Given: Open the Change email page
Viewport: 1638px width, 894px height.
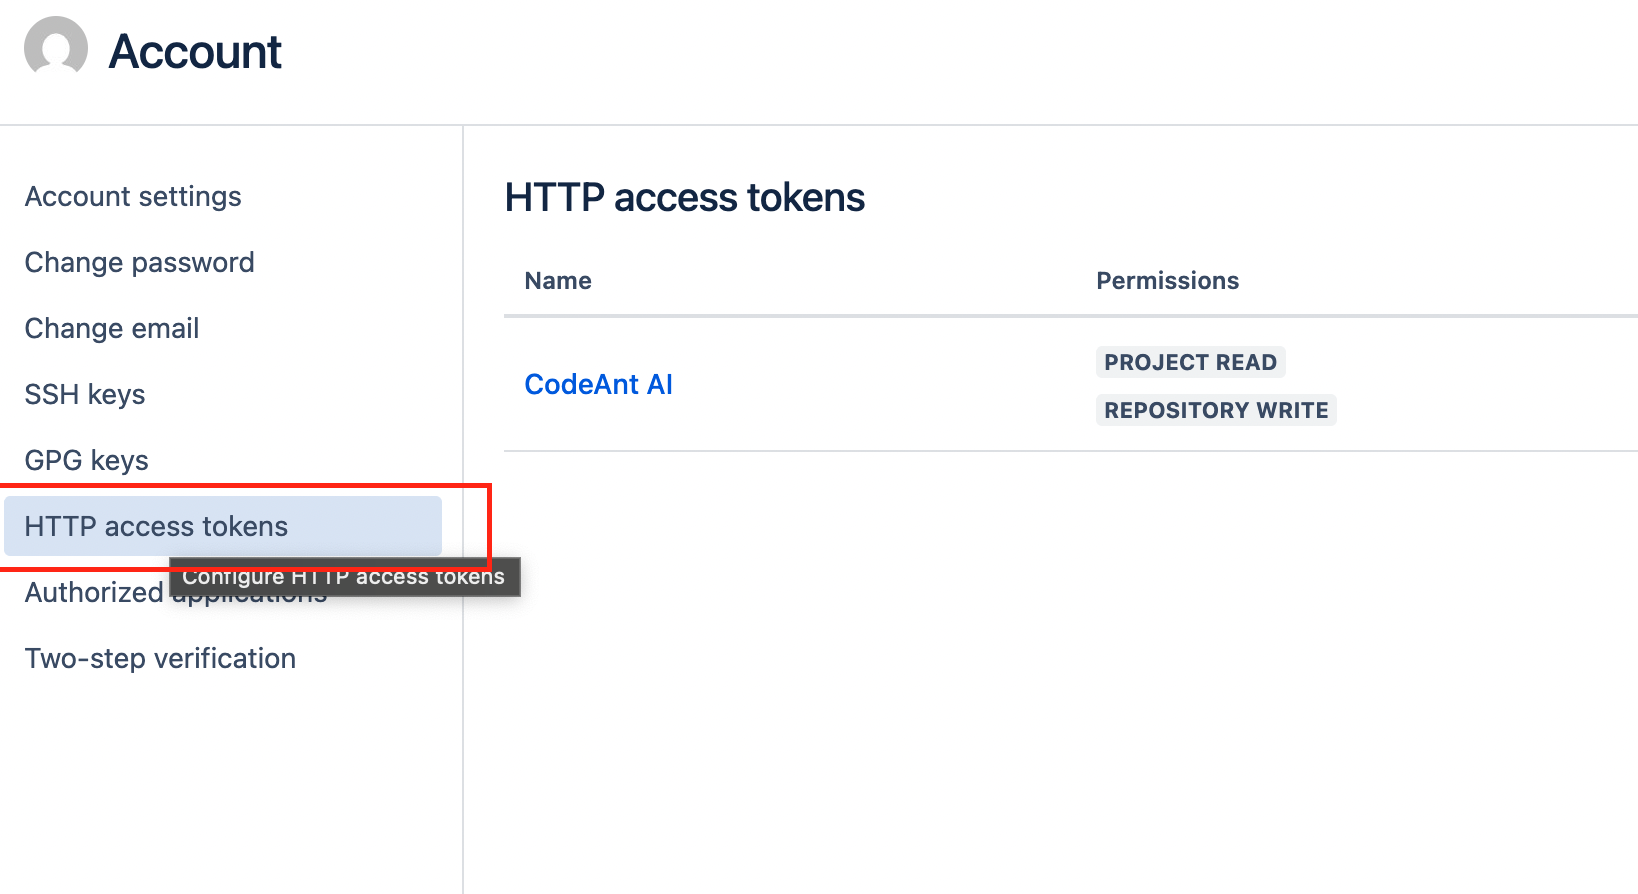Looking at the screenshot, I should click(111, 328).
